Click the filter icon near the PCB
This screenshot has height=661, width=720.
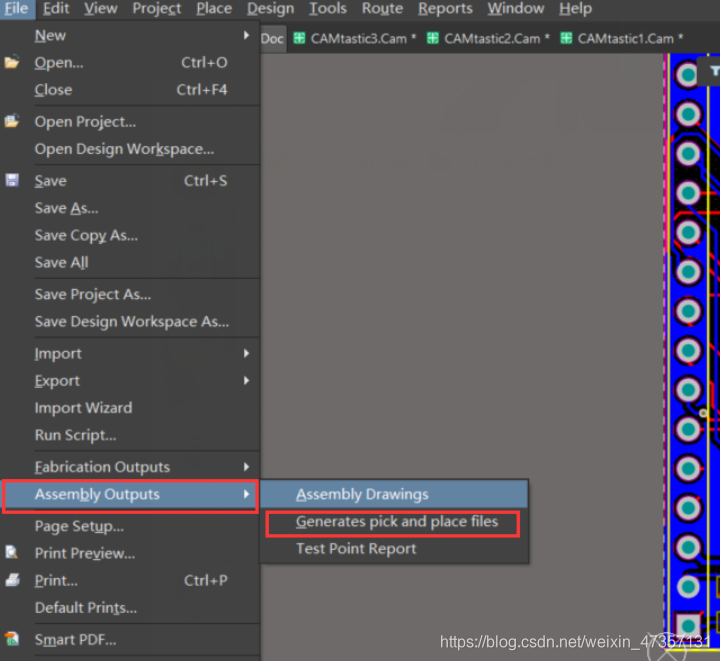(x=714, y=71)
